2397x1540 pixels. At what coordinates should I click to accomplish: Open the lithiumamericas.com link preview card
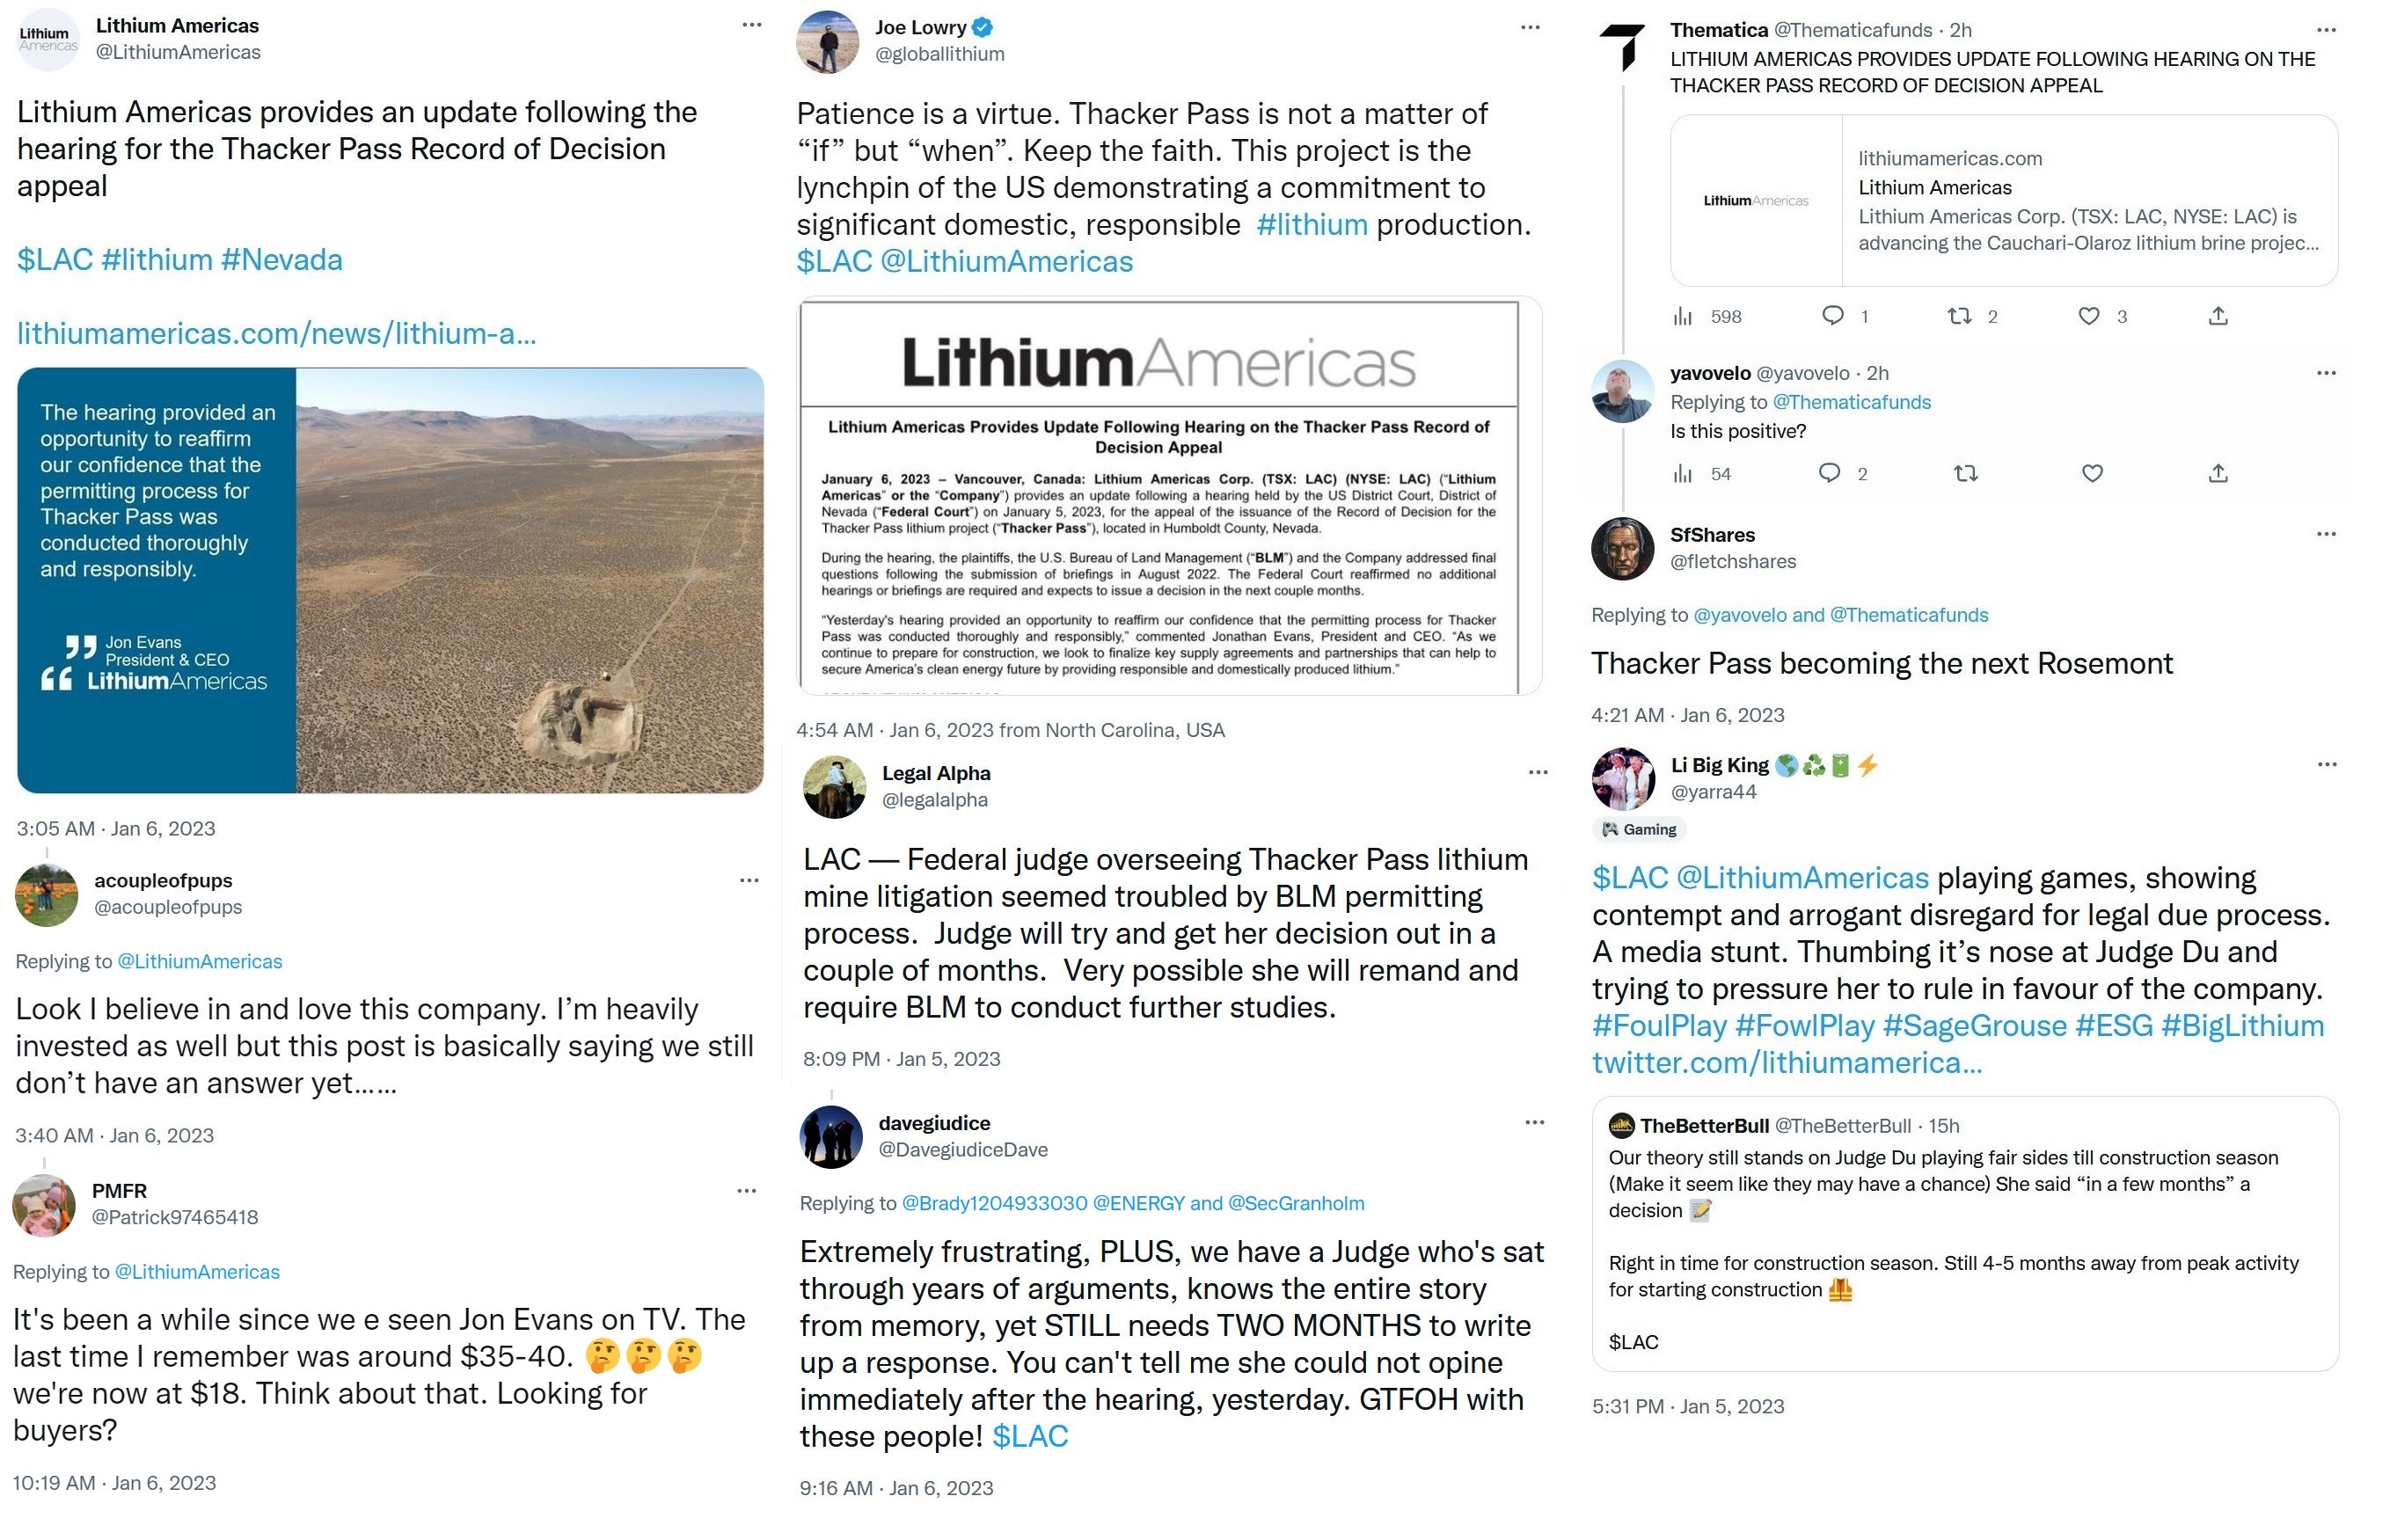[x=2003, y=201]
